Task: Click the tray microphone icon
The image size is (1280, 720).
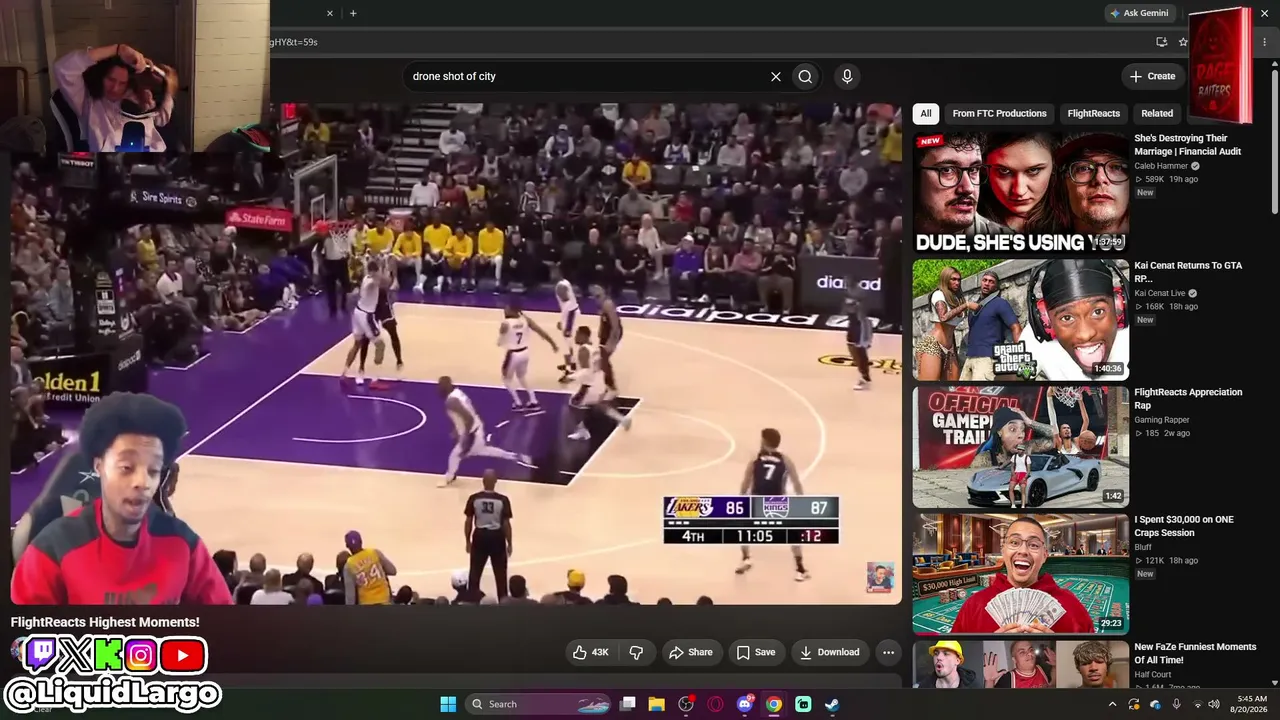Action: click(x=1177, y=704)
